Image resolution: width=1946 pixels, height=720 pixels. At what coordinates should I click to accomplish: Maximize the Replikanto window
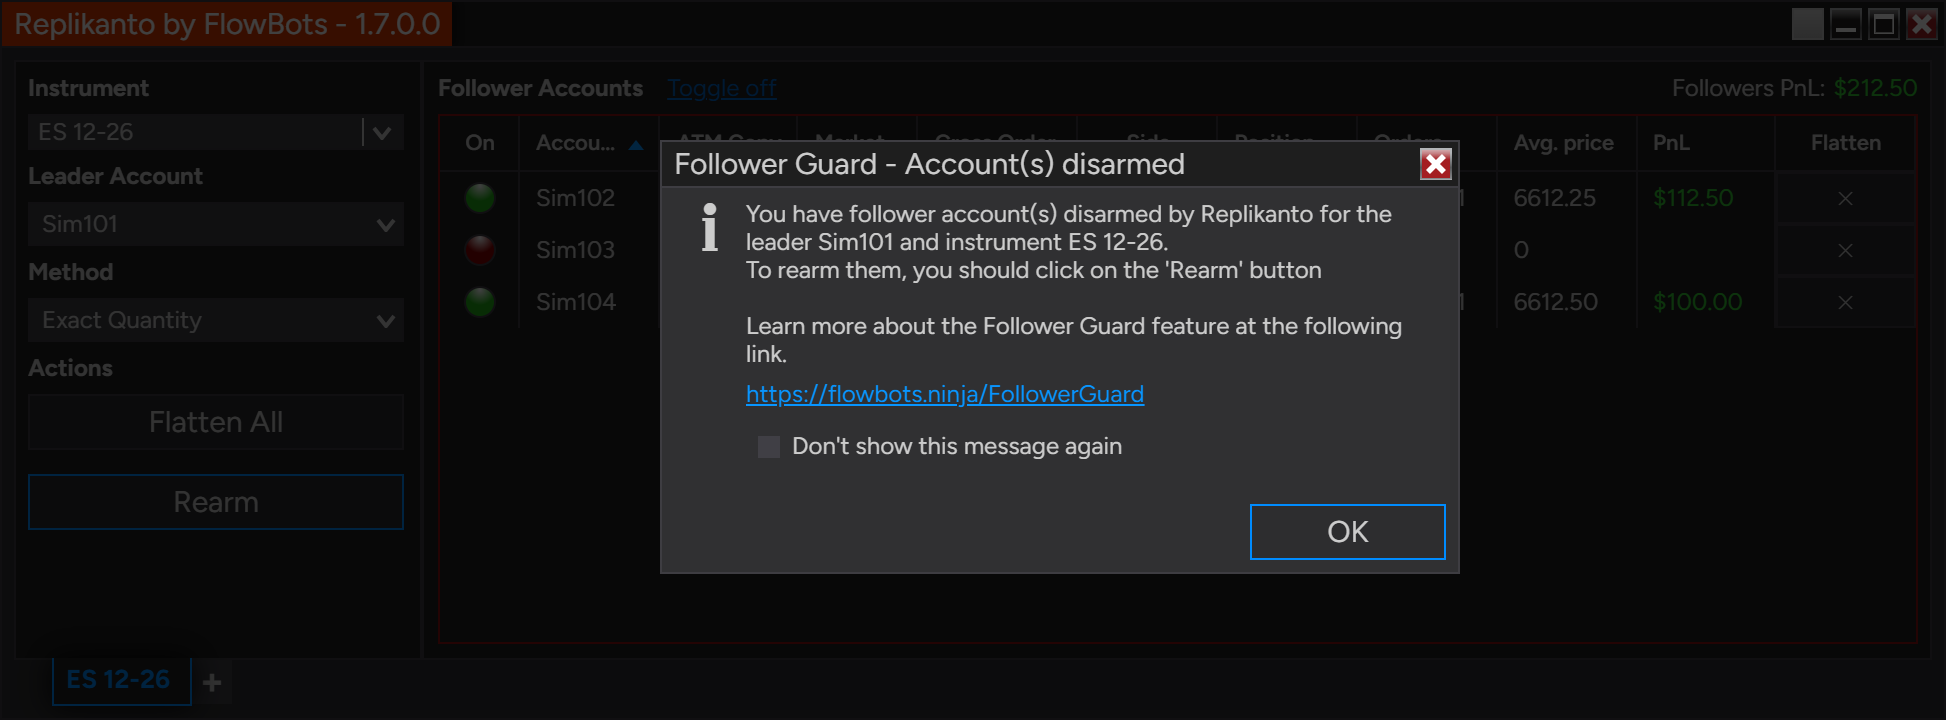pyautogui.click(x=1884, y=24)
